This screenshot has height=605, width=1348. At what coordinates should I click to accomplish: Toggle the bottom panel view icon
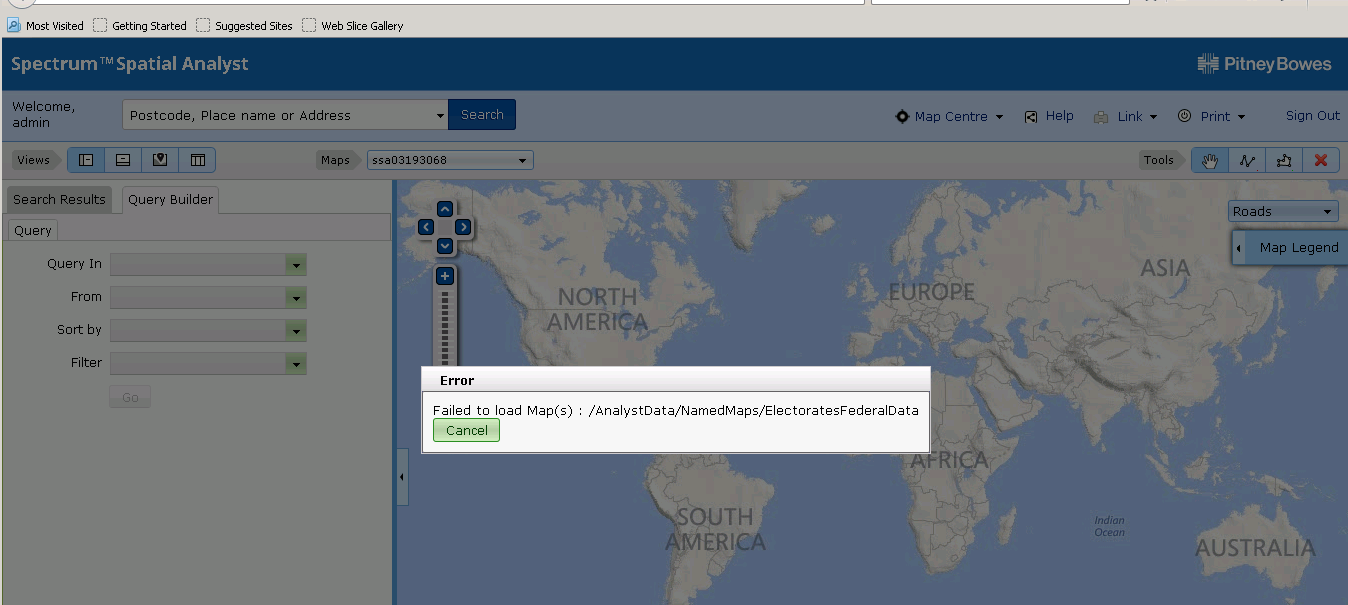[x=123, y=160]
